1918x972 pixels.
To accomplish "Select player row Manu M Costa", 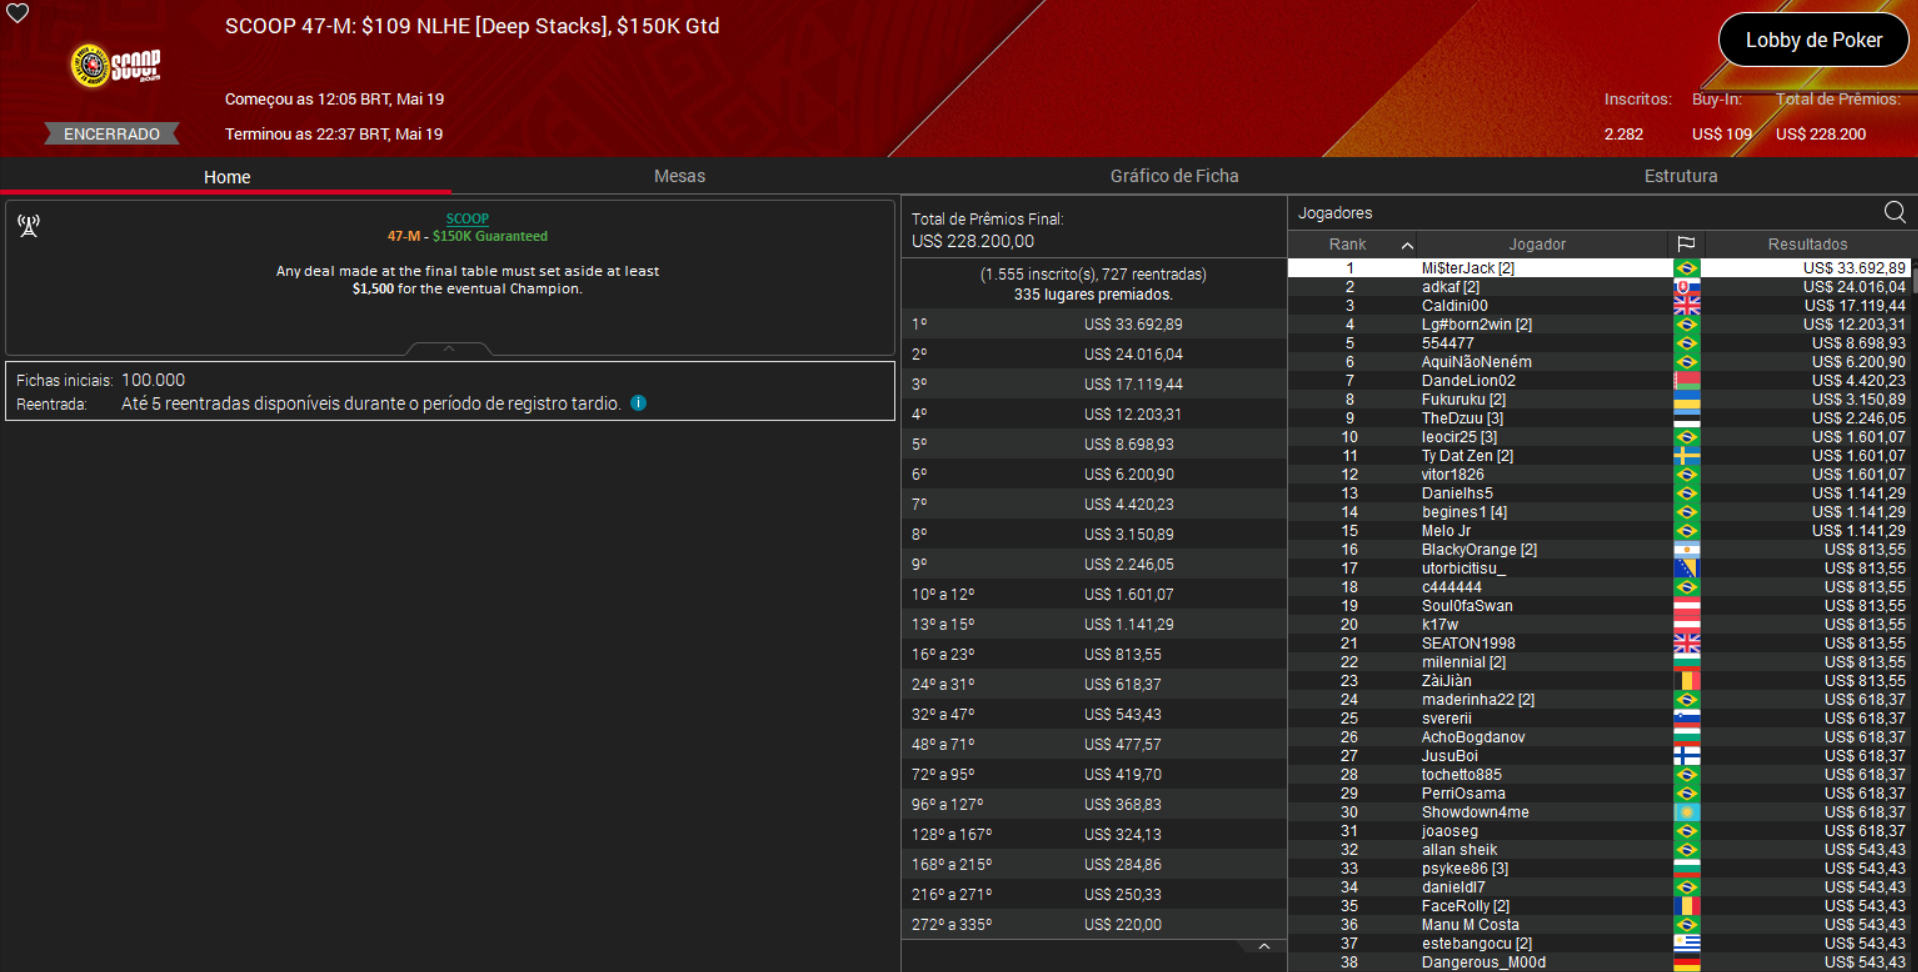I will pos(1598,925).
